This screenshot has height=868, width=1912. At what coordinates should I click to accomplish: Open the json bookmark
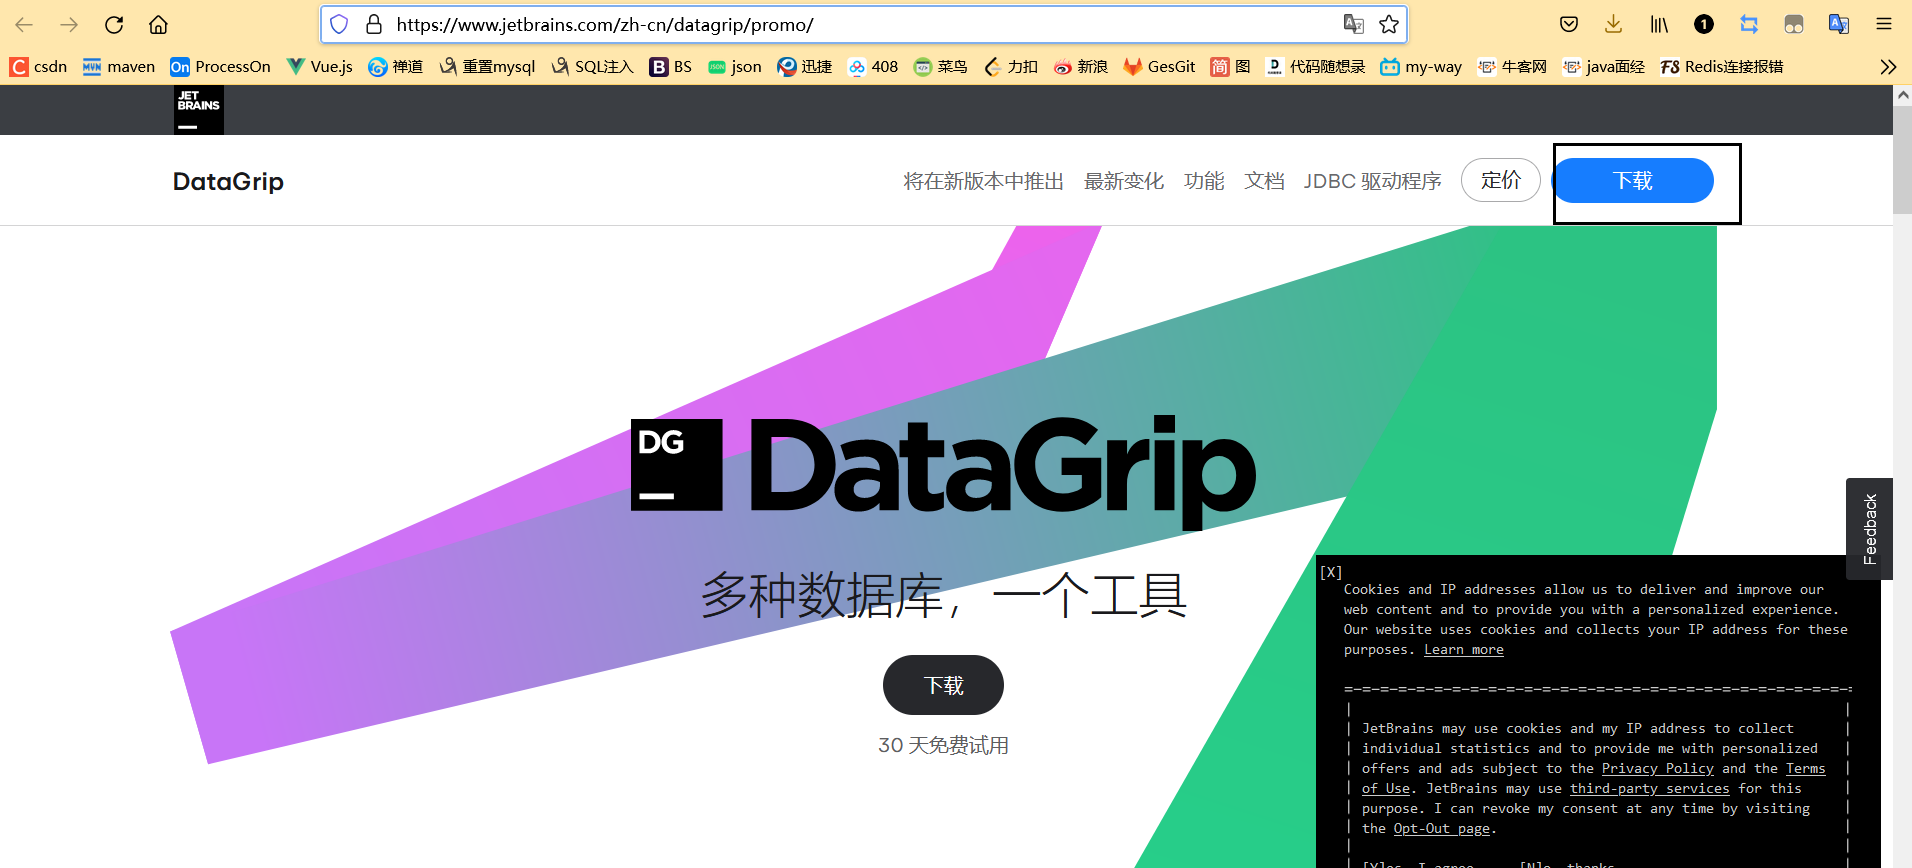coord(735,67)
